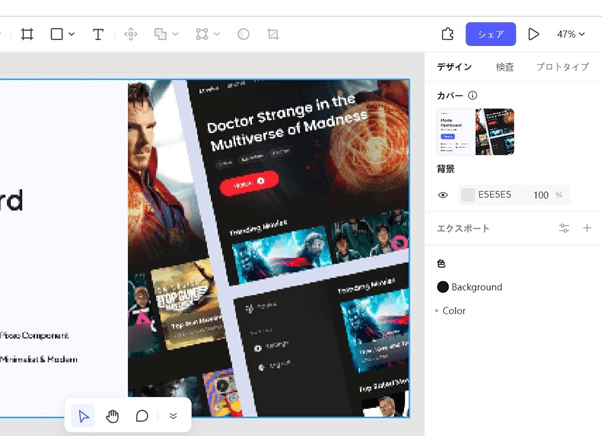Select the Rectangle shape tool
Screen dimensions: 602x436
[x=57, y=34]
